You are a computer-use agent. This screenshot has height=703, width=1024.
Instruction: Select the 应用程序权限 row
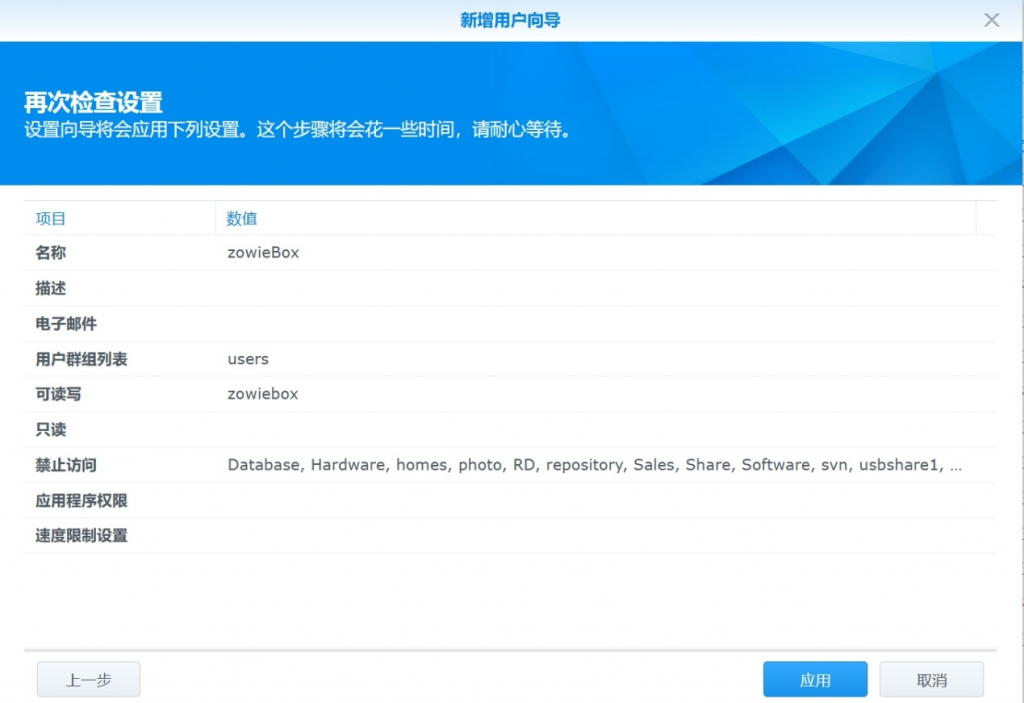point(510,500)
